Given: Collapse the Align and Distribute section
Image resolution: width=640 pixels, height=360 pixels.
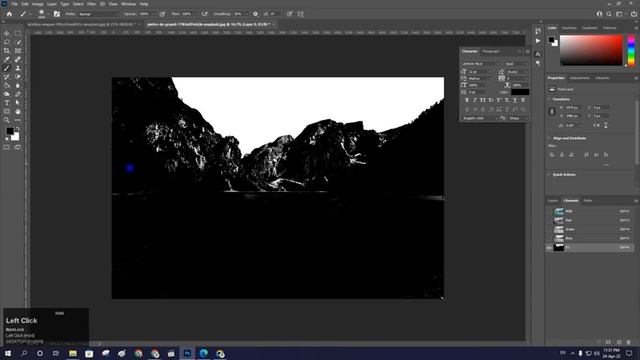Looking at the screenshot, I should (549, 138).
